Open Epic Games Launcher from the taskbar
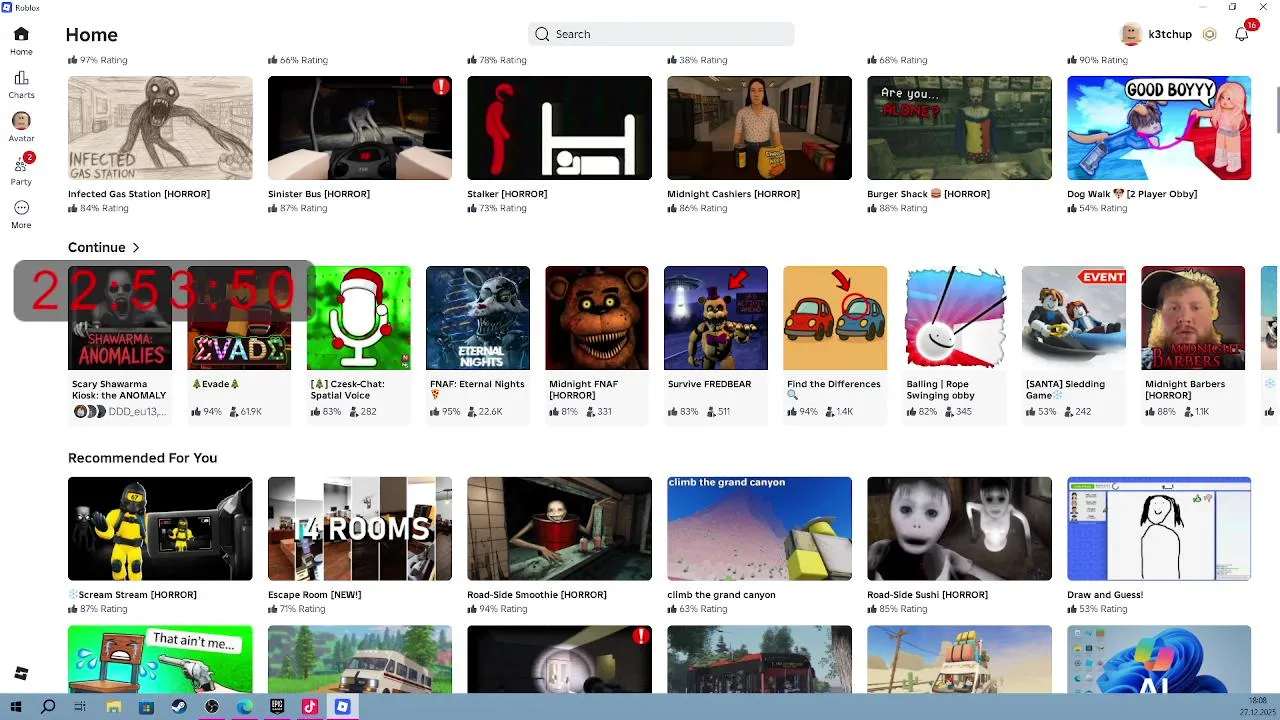Image resolution: width=1280 pixels, height=720 pixels. (x=277, y=707)
